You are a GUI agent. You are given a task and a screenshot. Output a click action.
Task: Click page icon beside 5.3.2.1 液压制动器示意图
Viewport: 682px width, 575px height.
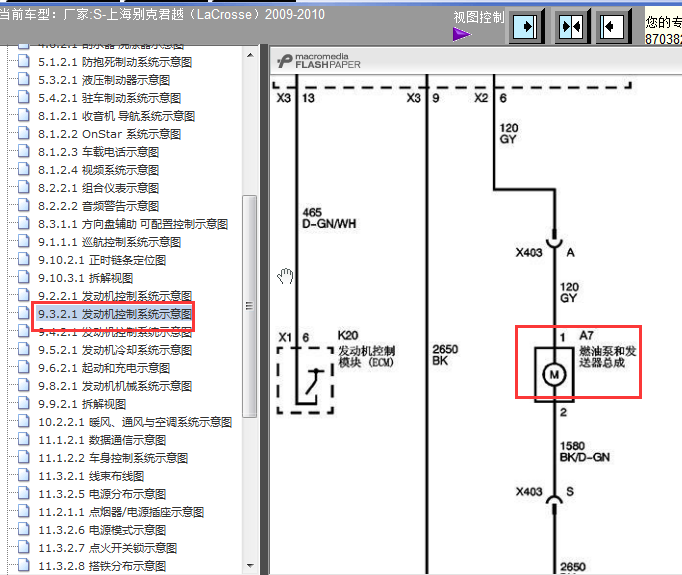click(x=23, y=80)
